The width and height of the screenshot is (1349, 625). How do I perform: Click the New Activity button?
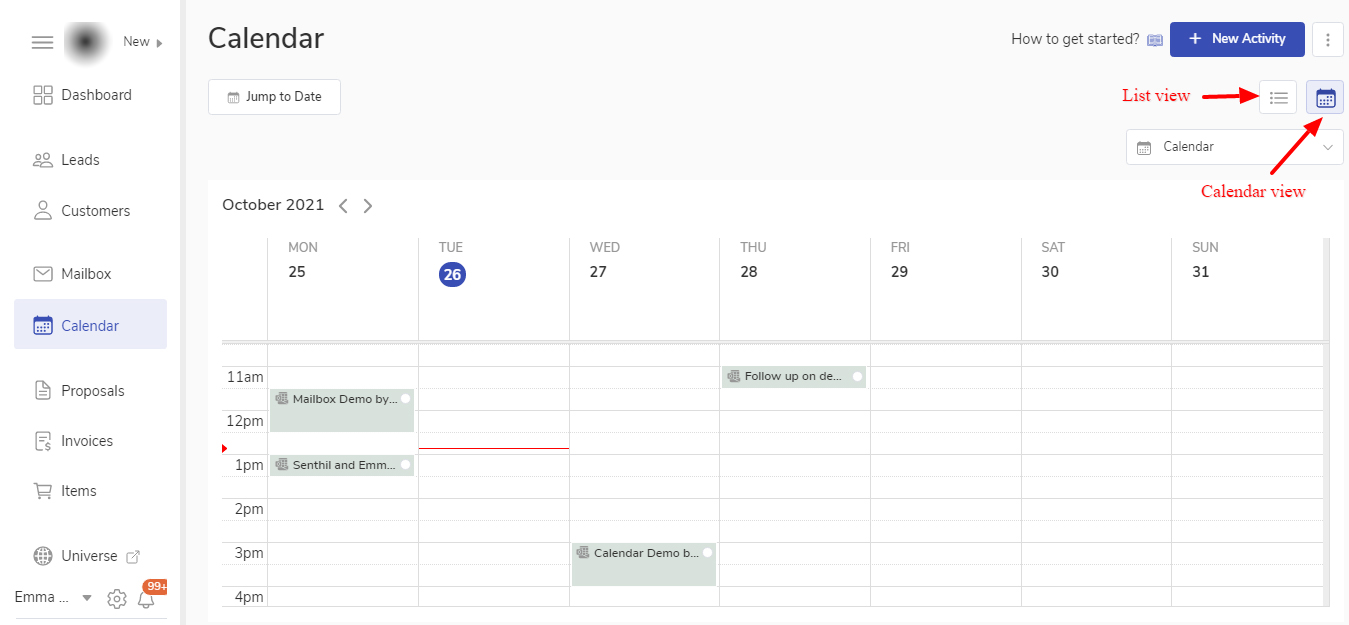click(x=1236, y=39)
